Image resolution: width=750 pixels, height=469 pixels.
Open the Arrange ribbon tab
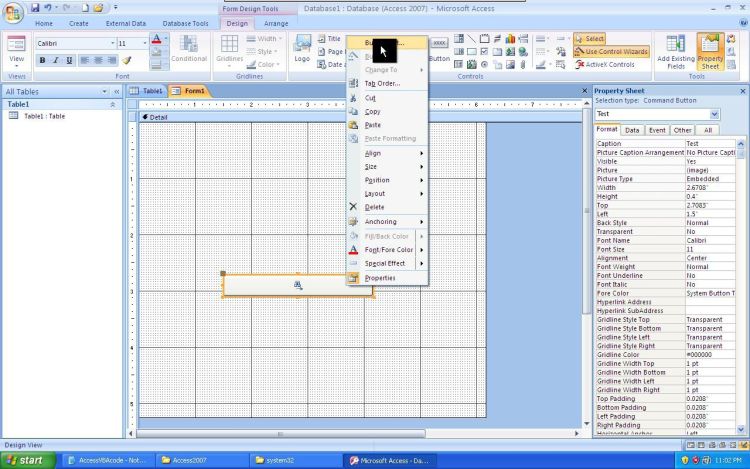(276, 23)
